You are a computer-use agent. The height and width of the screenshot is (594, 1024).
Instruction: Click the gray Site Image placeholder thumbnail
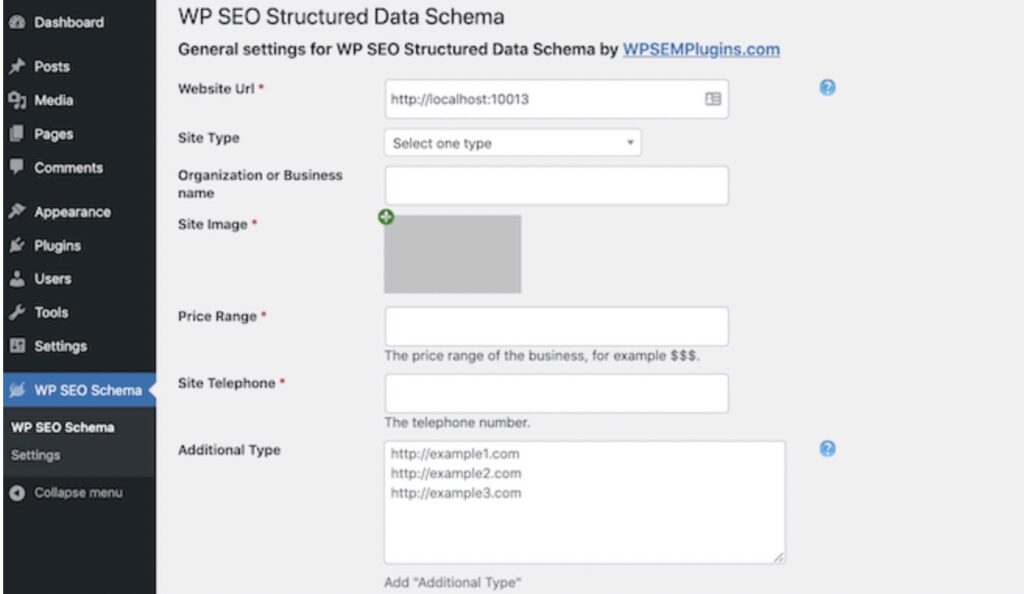pyautogui.click(x=453, y=254)
